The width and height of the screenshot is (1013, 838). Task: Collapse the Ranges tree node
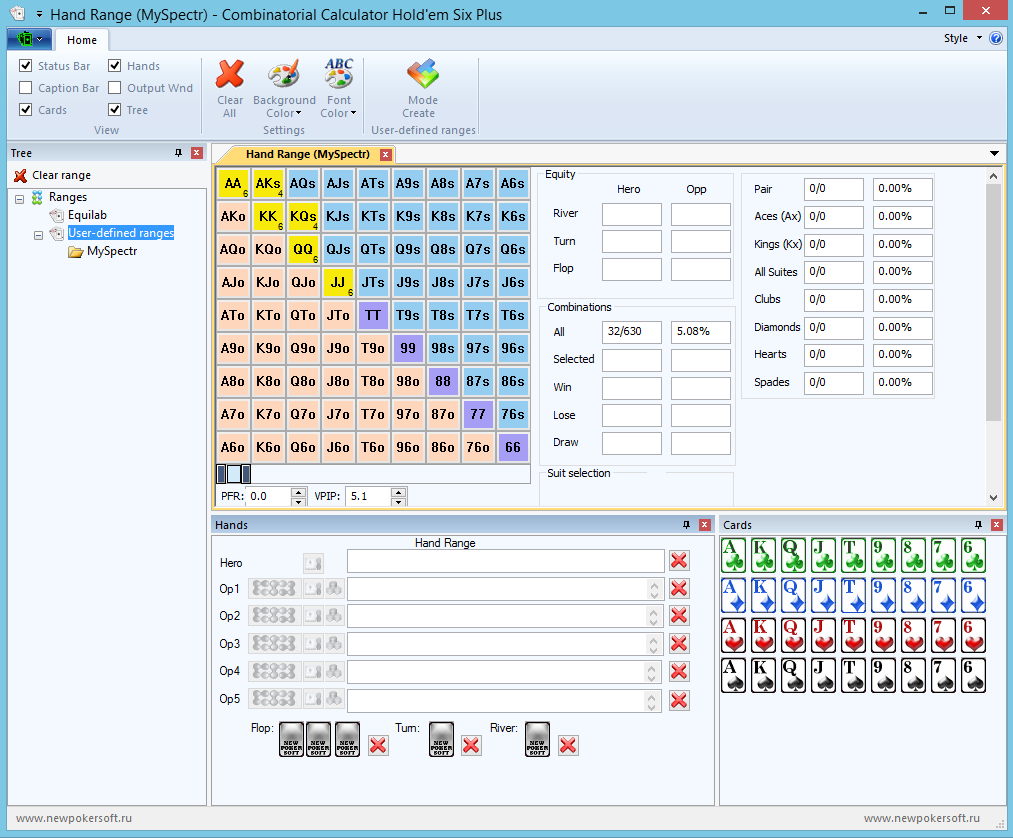click(20, 198)
